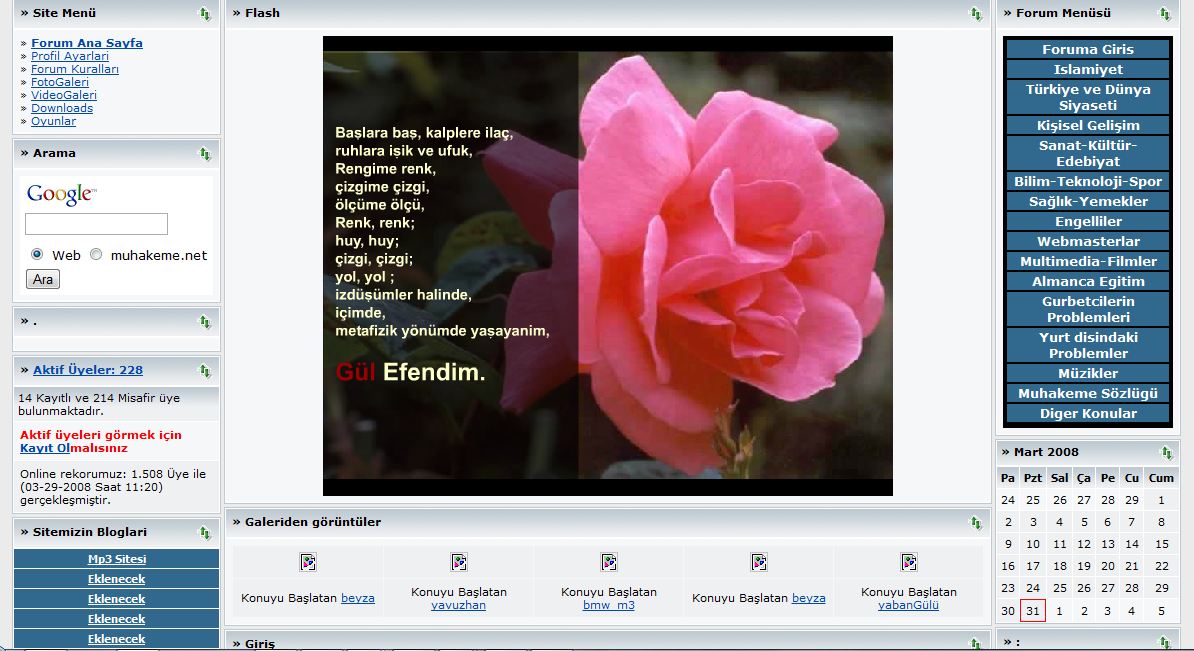The image size is (1194, 651).
Task: Open gallery image icon above yabanGülü
Action: pyautogui.click(x=909, y=562)
